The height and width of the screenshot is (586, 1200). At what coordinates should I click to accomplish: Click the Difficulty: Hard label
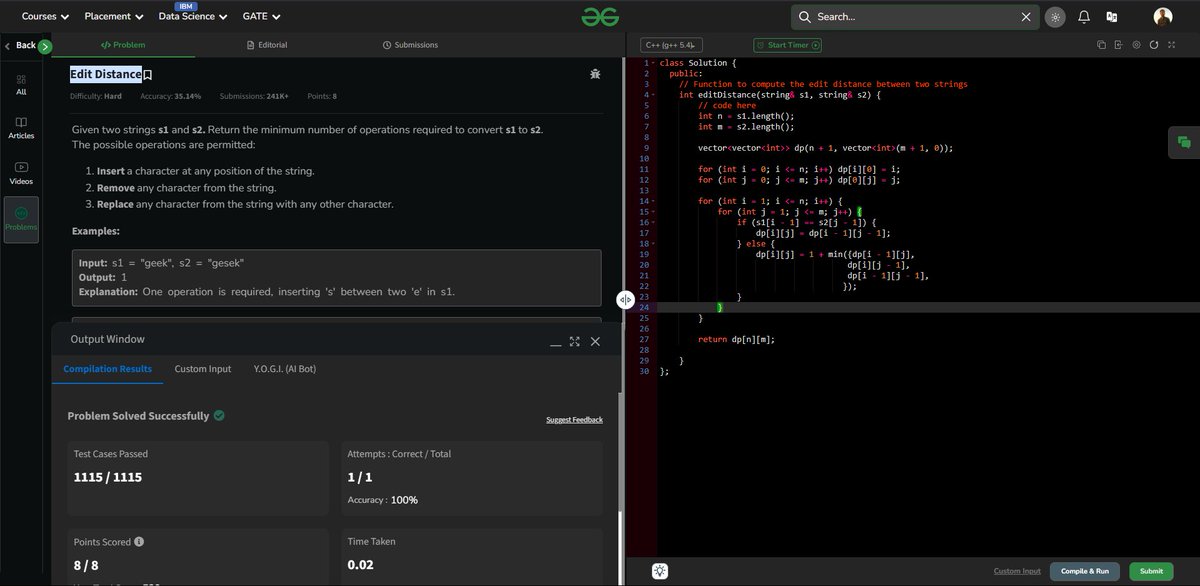(x=96, y=96)
